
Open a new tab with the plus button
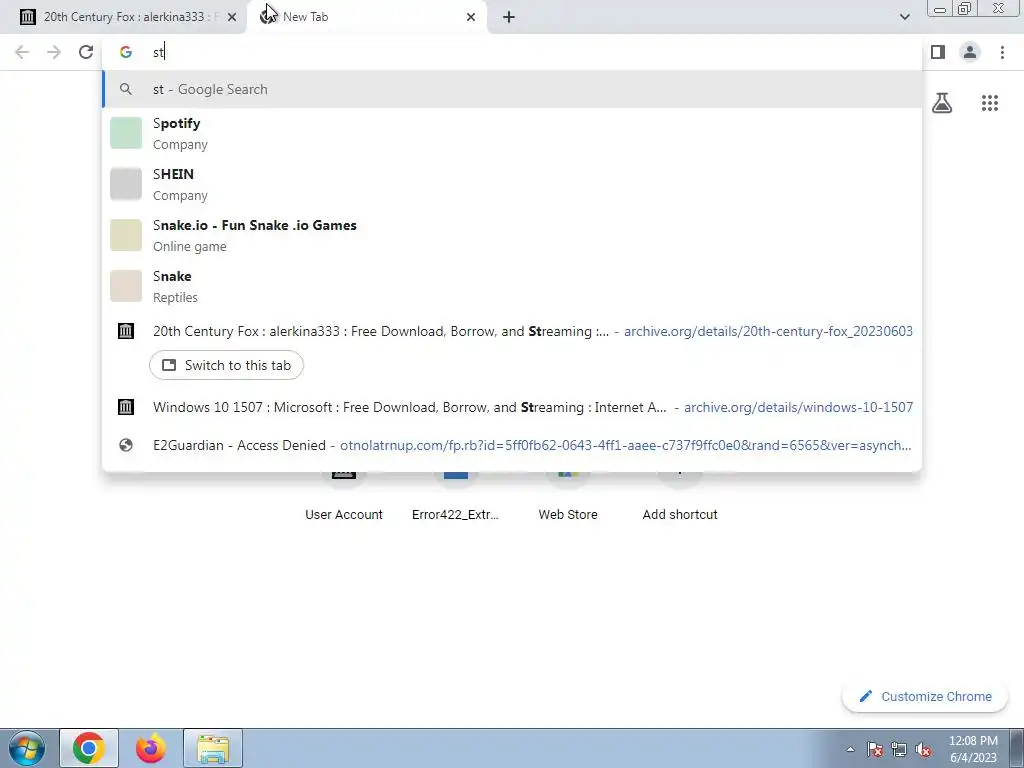pos(509,17)
